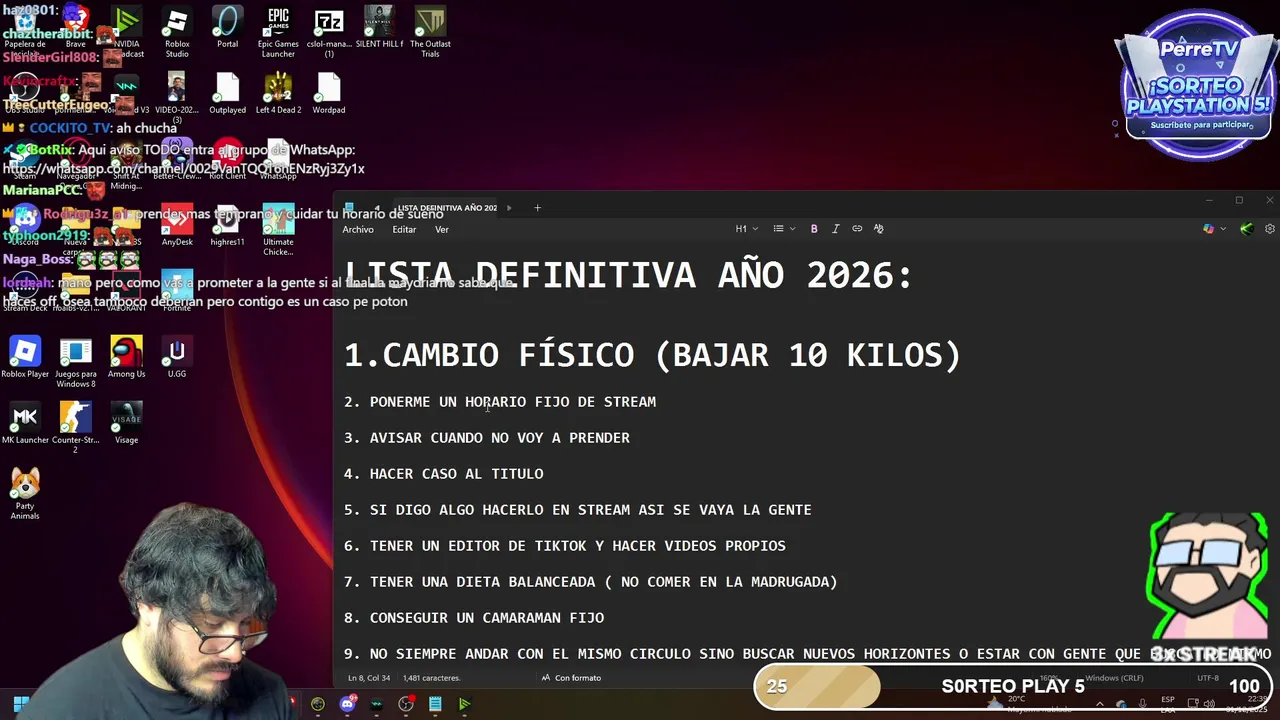Launch Counter-Strike 2 desktop icon
This screenshot has width=1280, height=720.
click(x=76, y=428)
